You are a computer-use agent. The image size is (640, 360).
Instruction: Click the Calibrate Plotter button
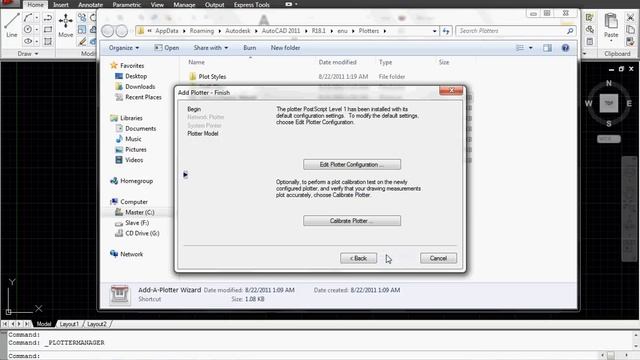click(x=352, y=221)
